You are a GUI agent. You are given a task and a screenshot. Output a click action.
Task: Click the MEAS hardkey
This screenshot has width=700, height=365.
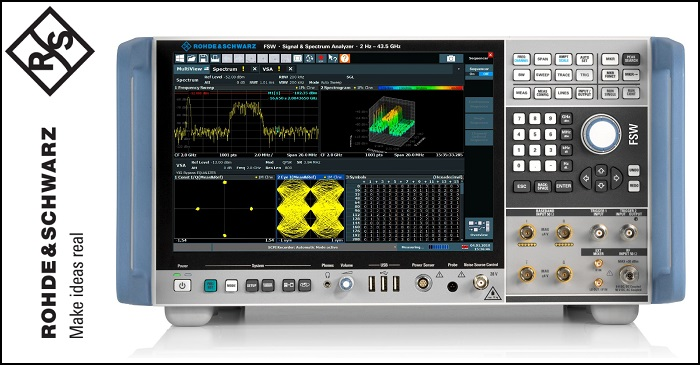tap(521, 93)
